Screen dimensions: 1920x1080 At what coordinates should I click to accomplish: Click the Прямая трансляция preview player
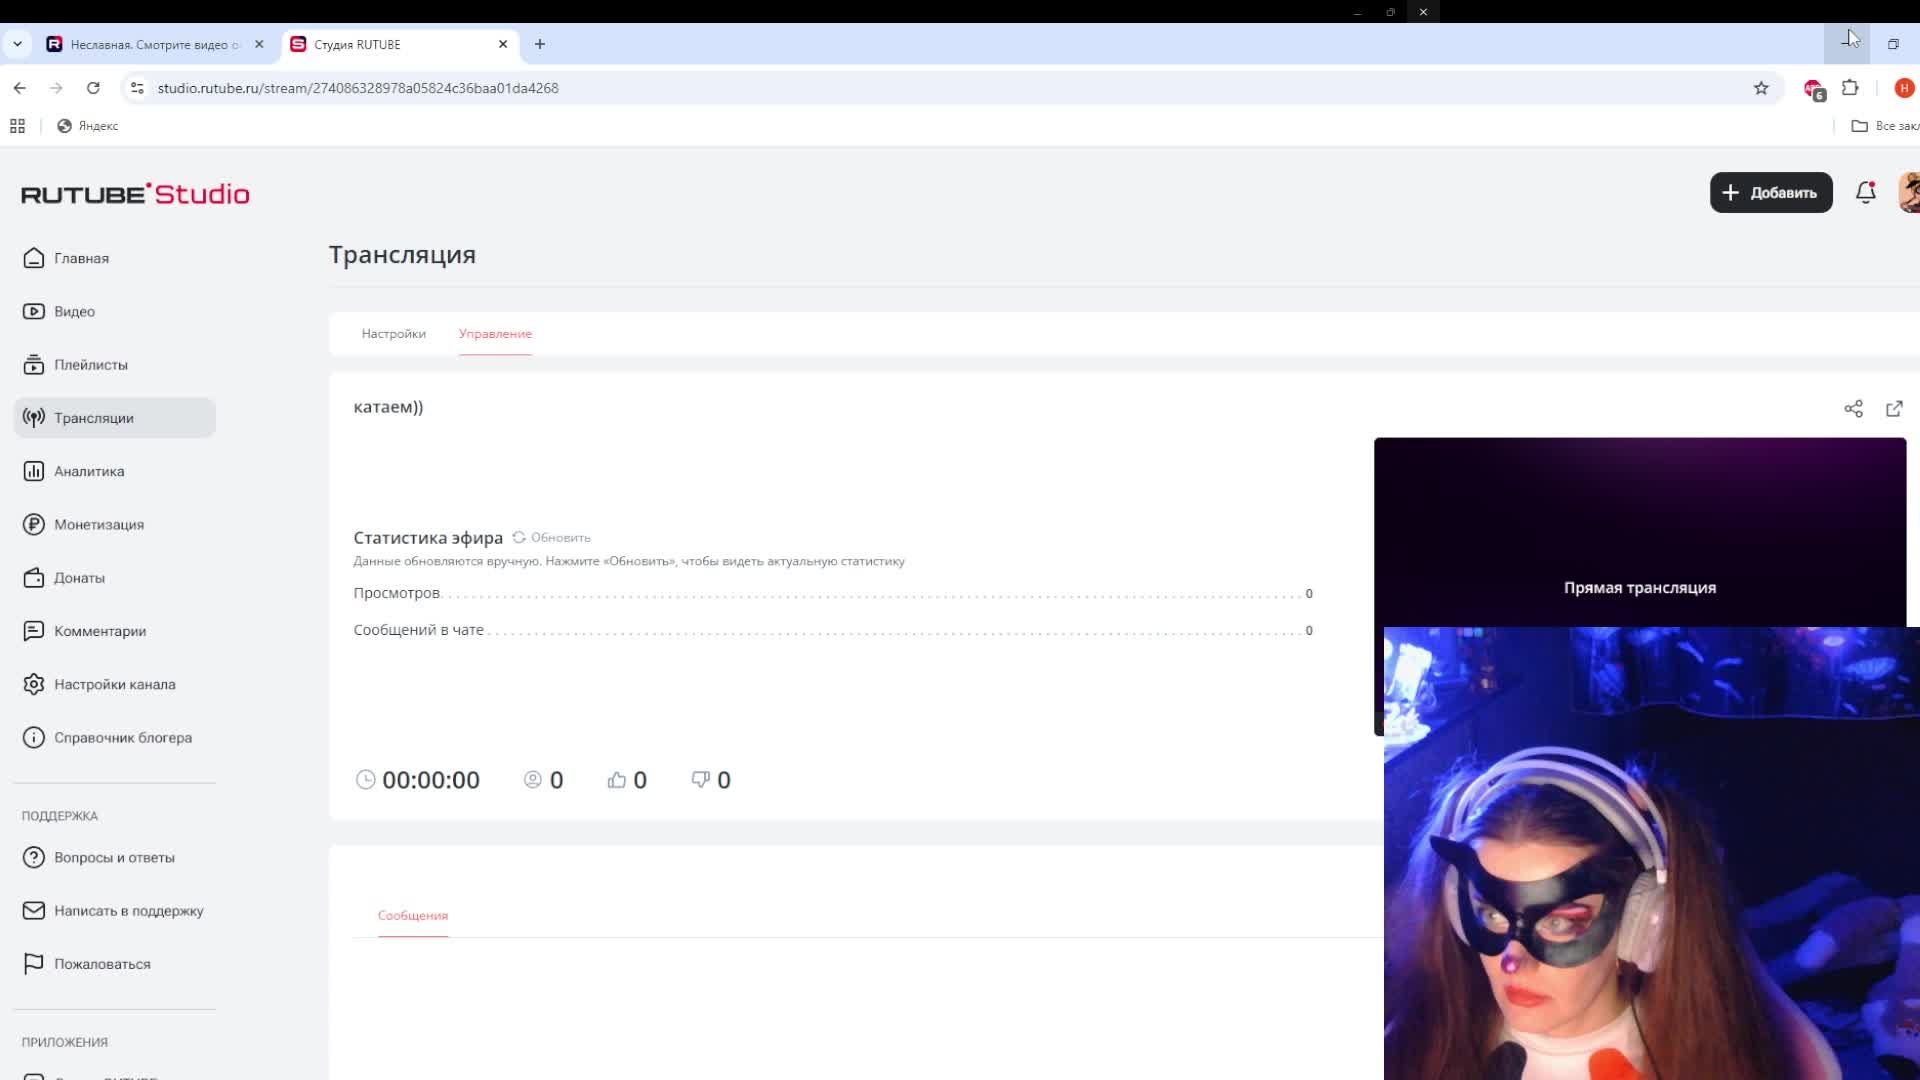tap(1639, 540)
